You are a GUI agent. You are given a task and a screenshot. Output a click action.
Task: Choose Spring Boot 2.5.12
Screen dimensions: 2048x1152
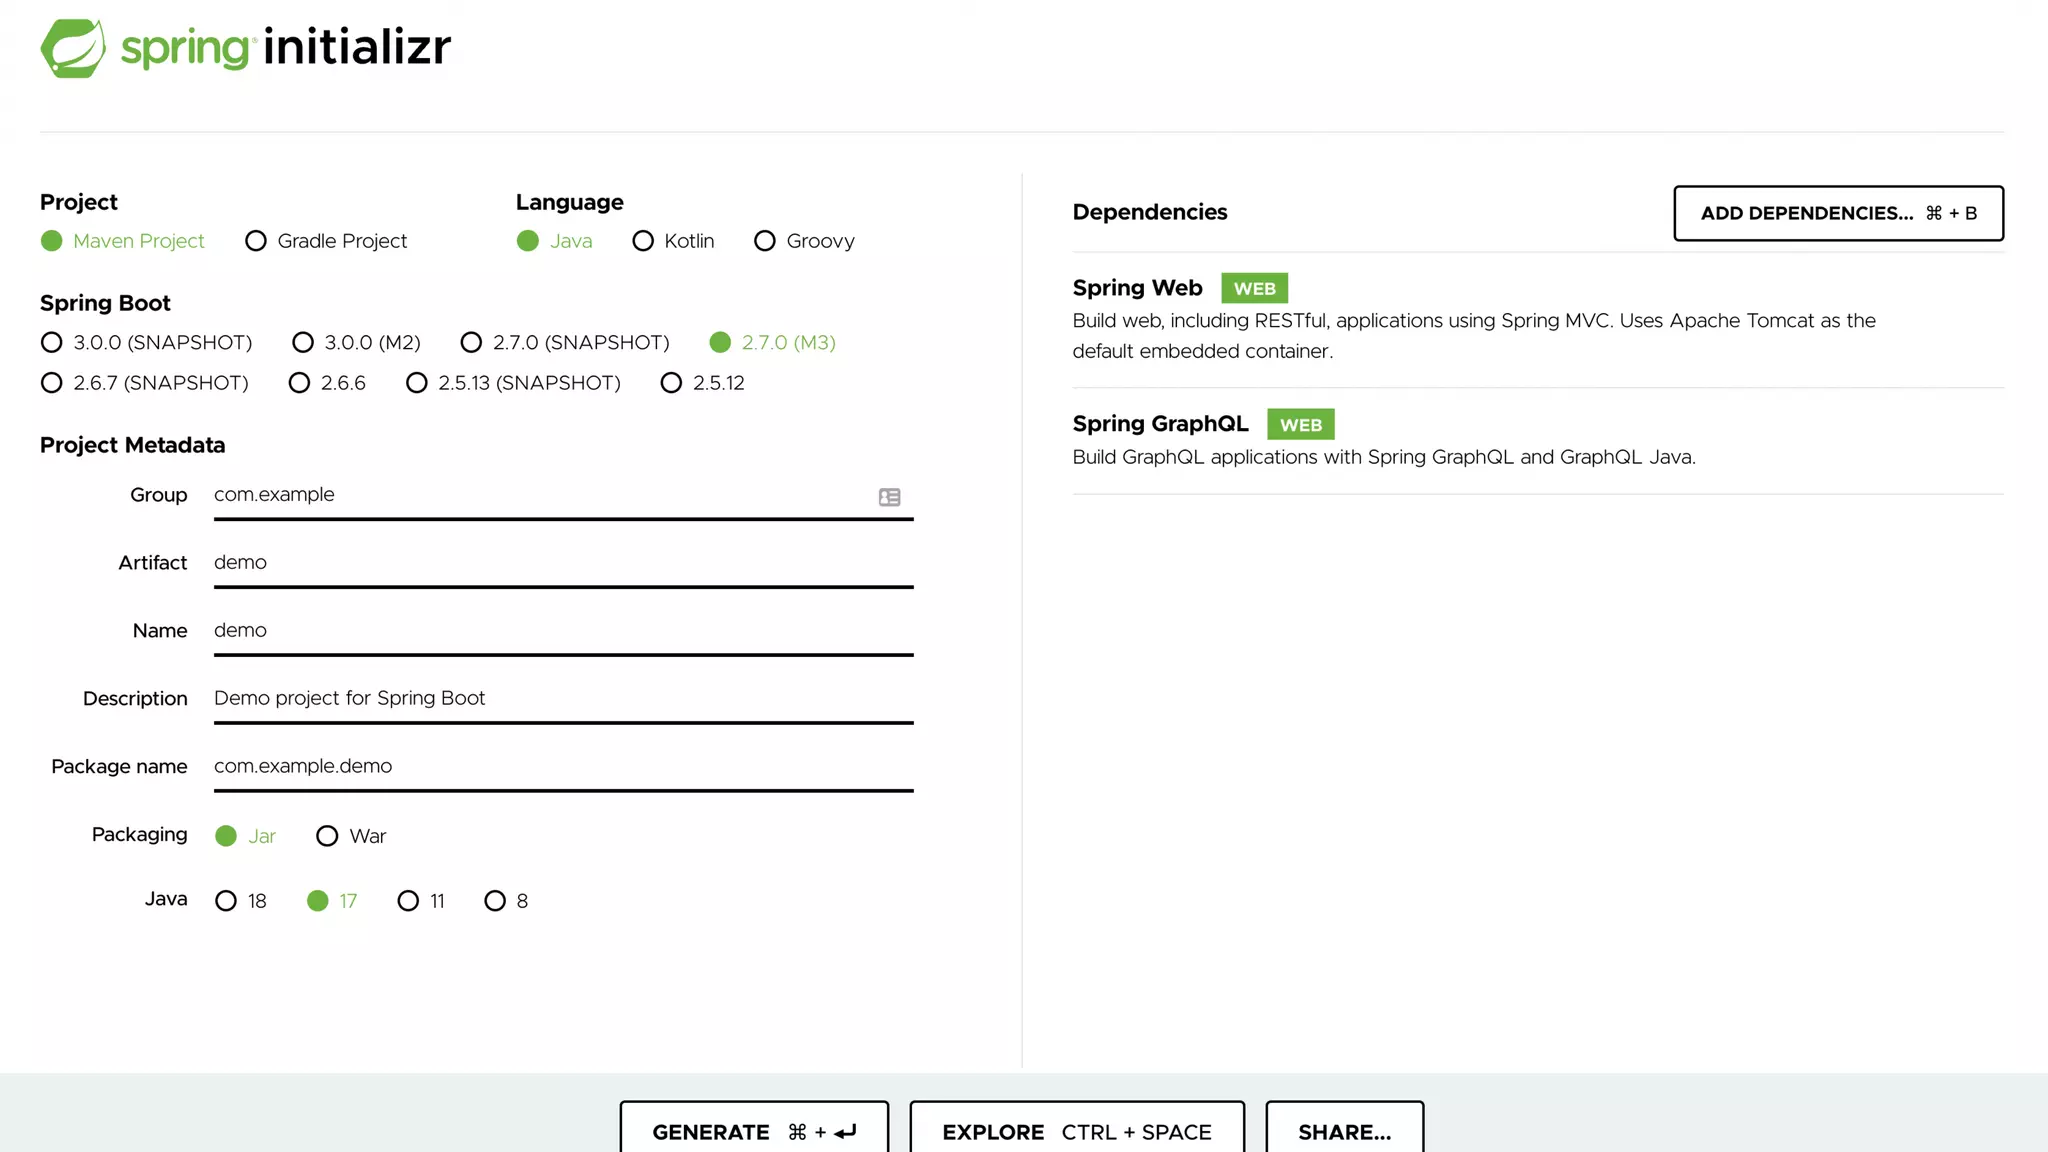671,383
